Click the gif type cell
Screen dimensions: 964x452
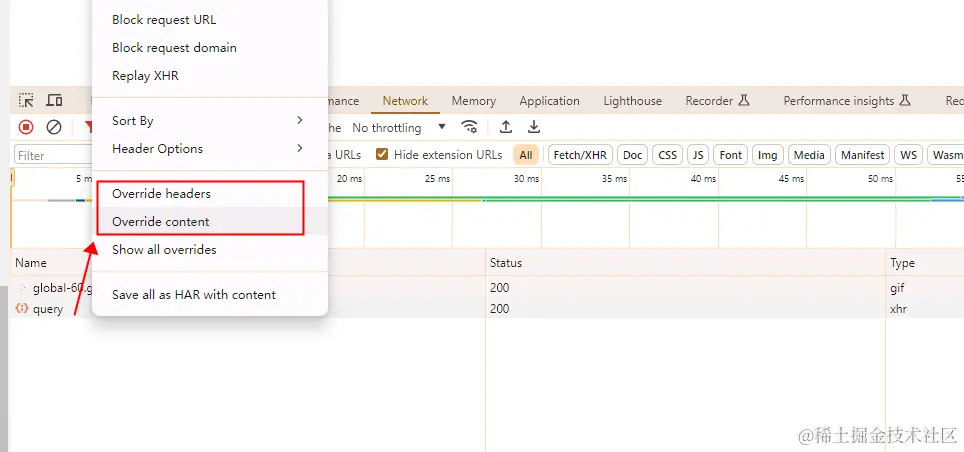coord(897,287)
